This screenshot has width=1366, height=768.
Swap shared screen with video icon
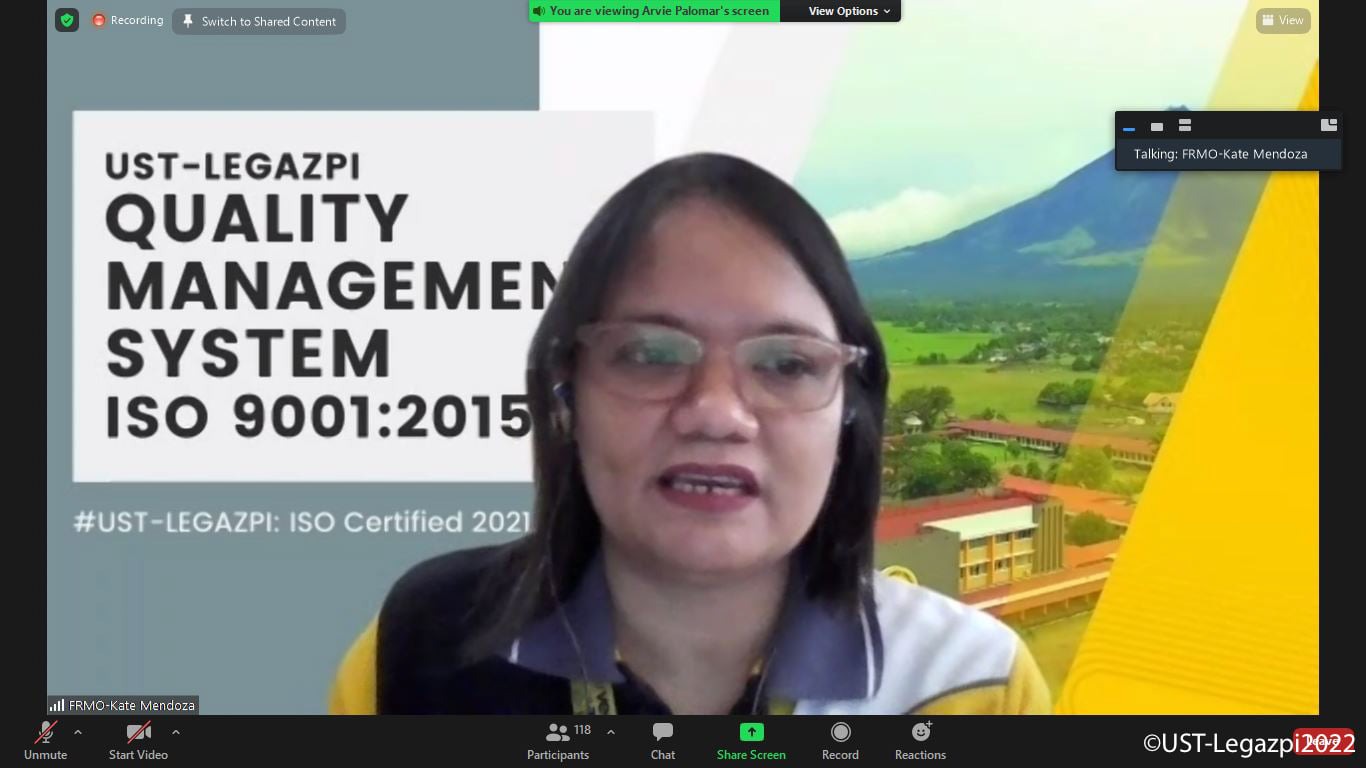pyautogui.click(x=1328, y=126)
